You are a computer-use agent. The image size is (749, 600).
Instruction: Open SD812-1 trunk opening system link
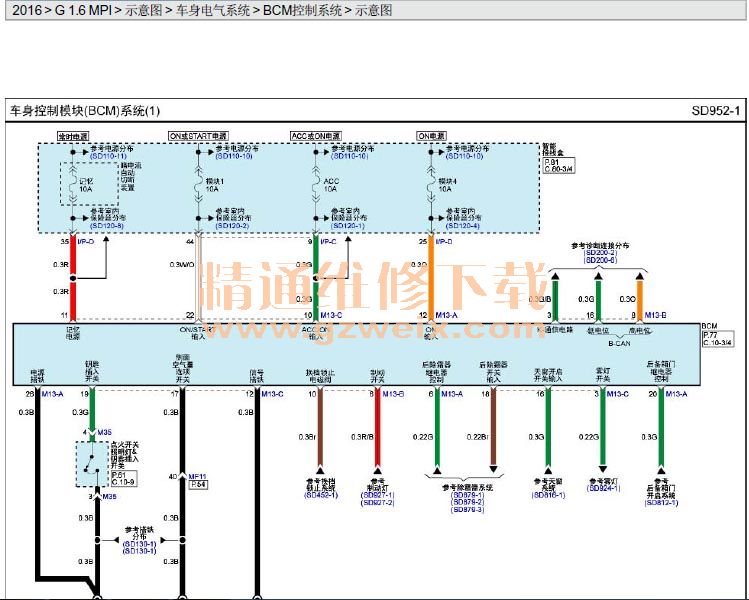coord(661,503)
